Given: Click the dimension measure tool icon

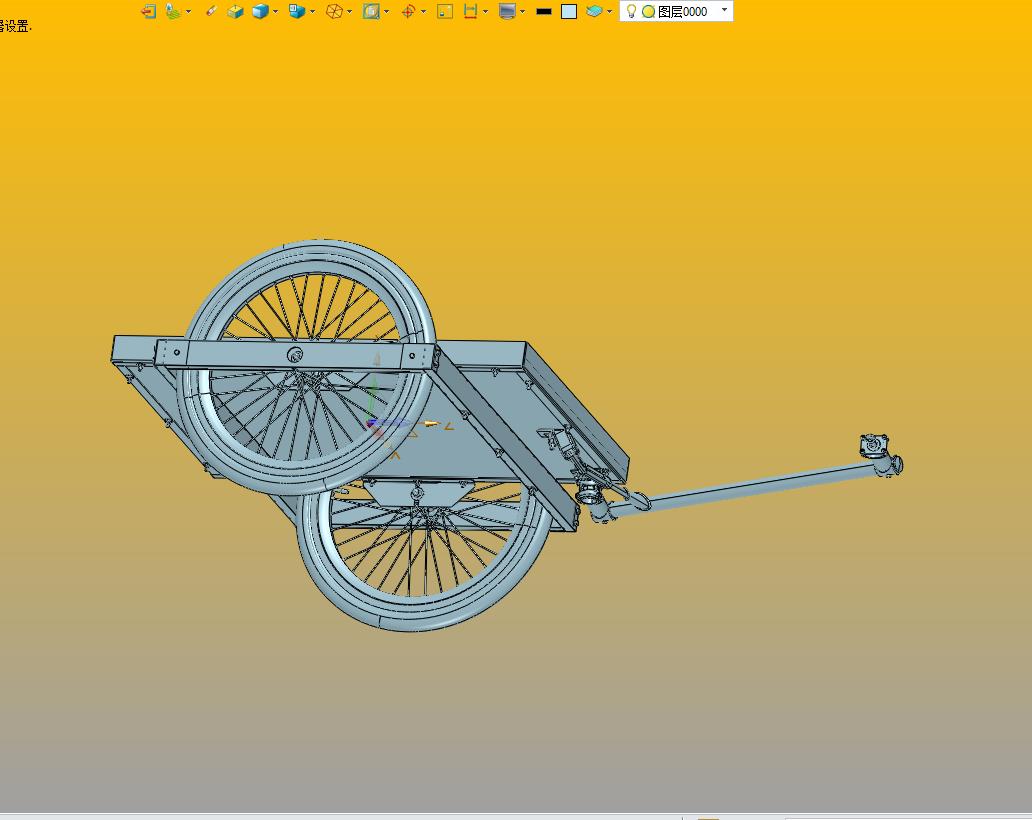Looking at the screenshot, I should tap(471, 11).
